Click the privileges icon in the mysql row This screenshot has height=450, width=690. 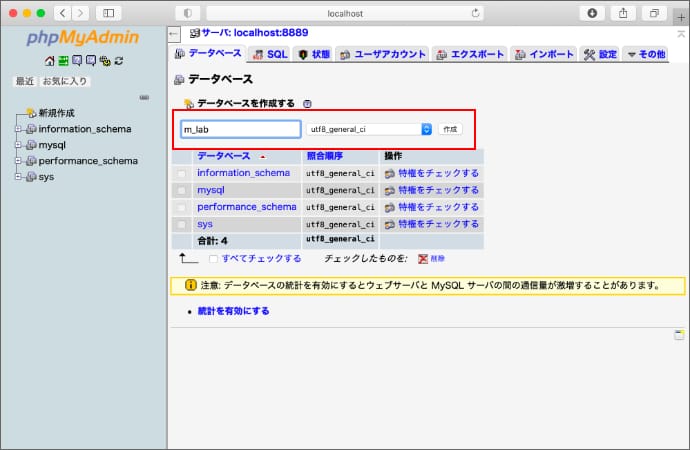coord(390,190)
